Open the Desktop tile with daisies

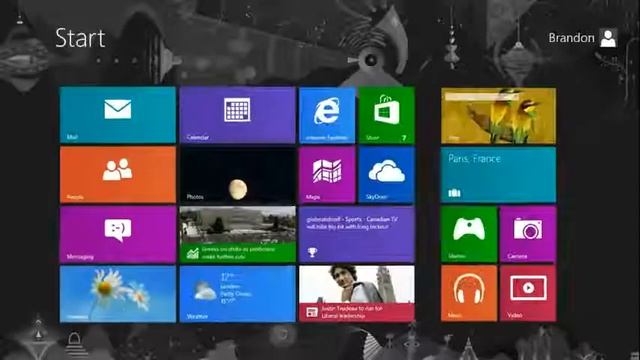118,294
